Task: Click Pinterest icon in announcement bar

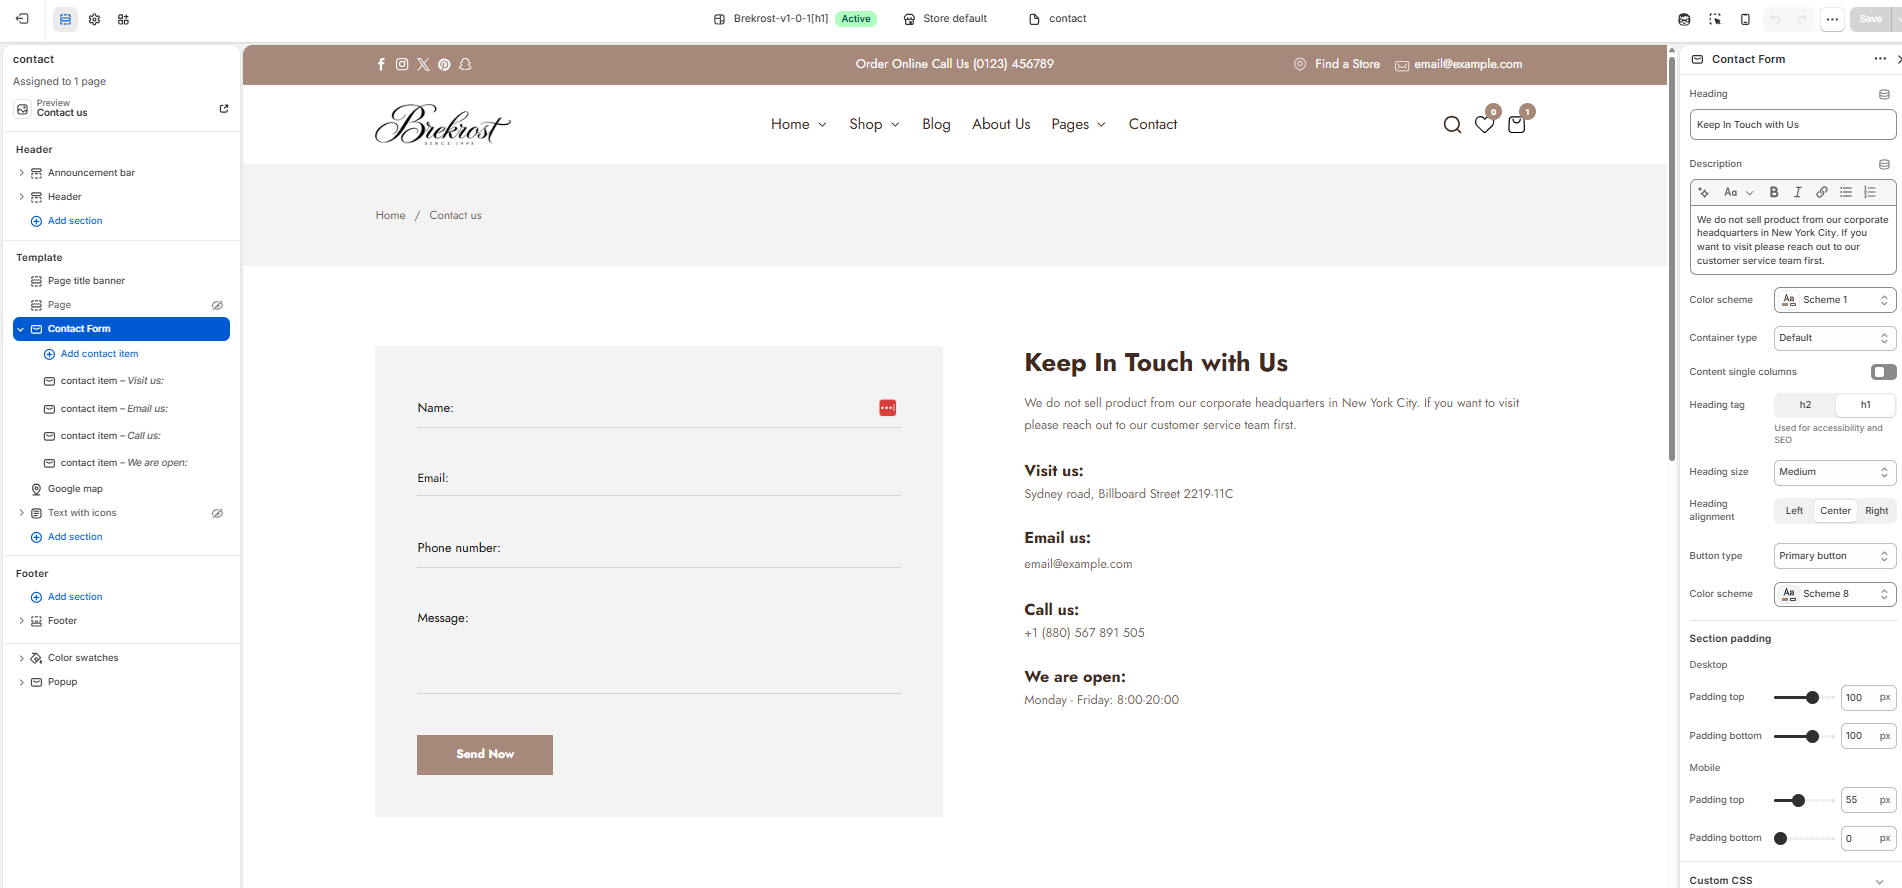Action: coord(444,64)
